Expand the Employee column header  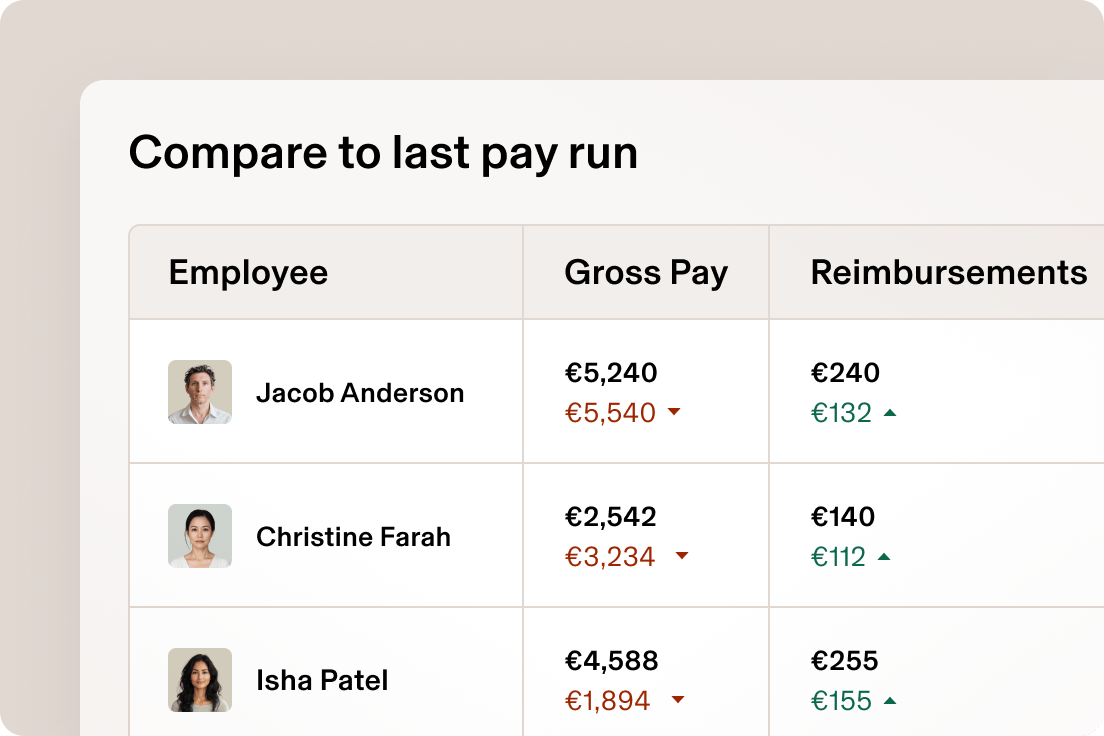tap(249, 272)
